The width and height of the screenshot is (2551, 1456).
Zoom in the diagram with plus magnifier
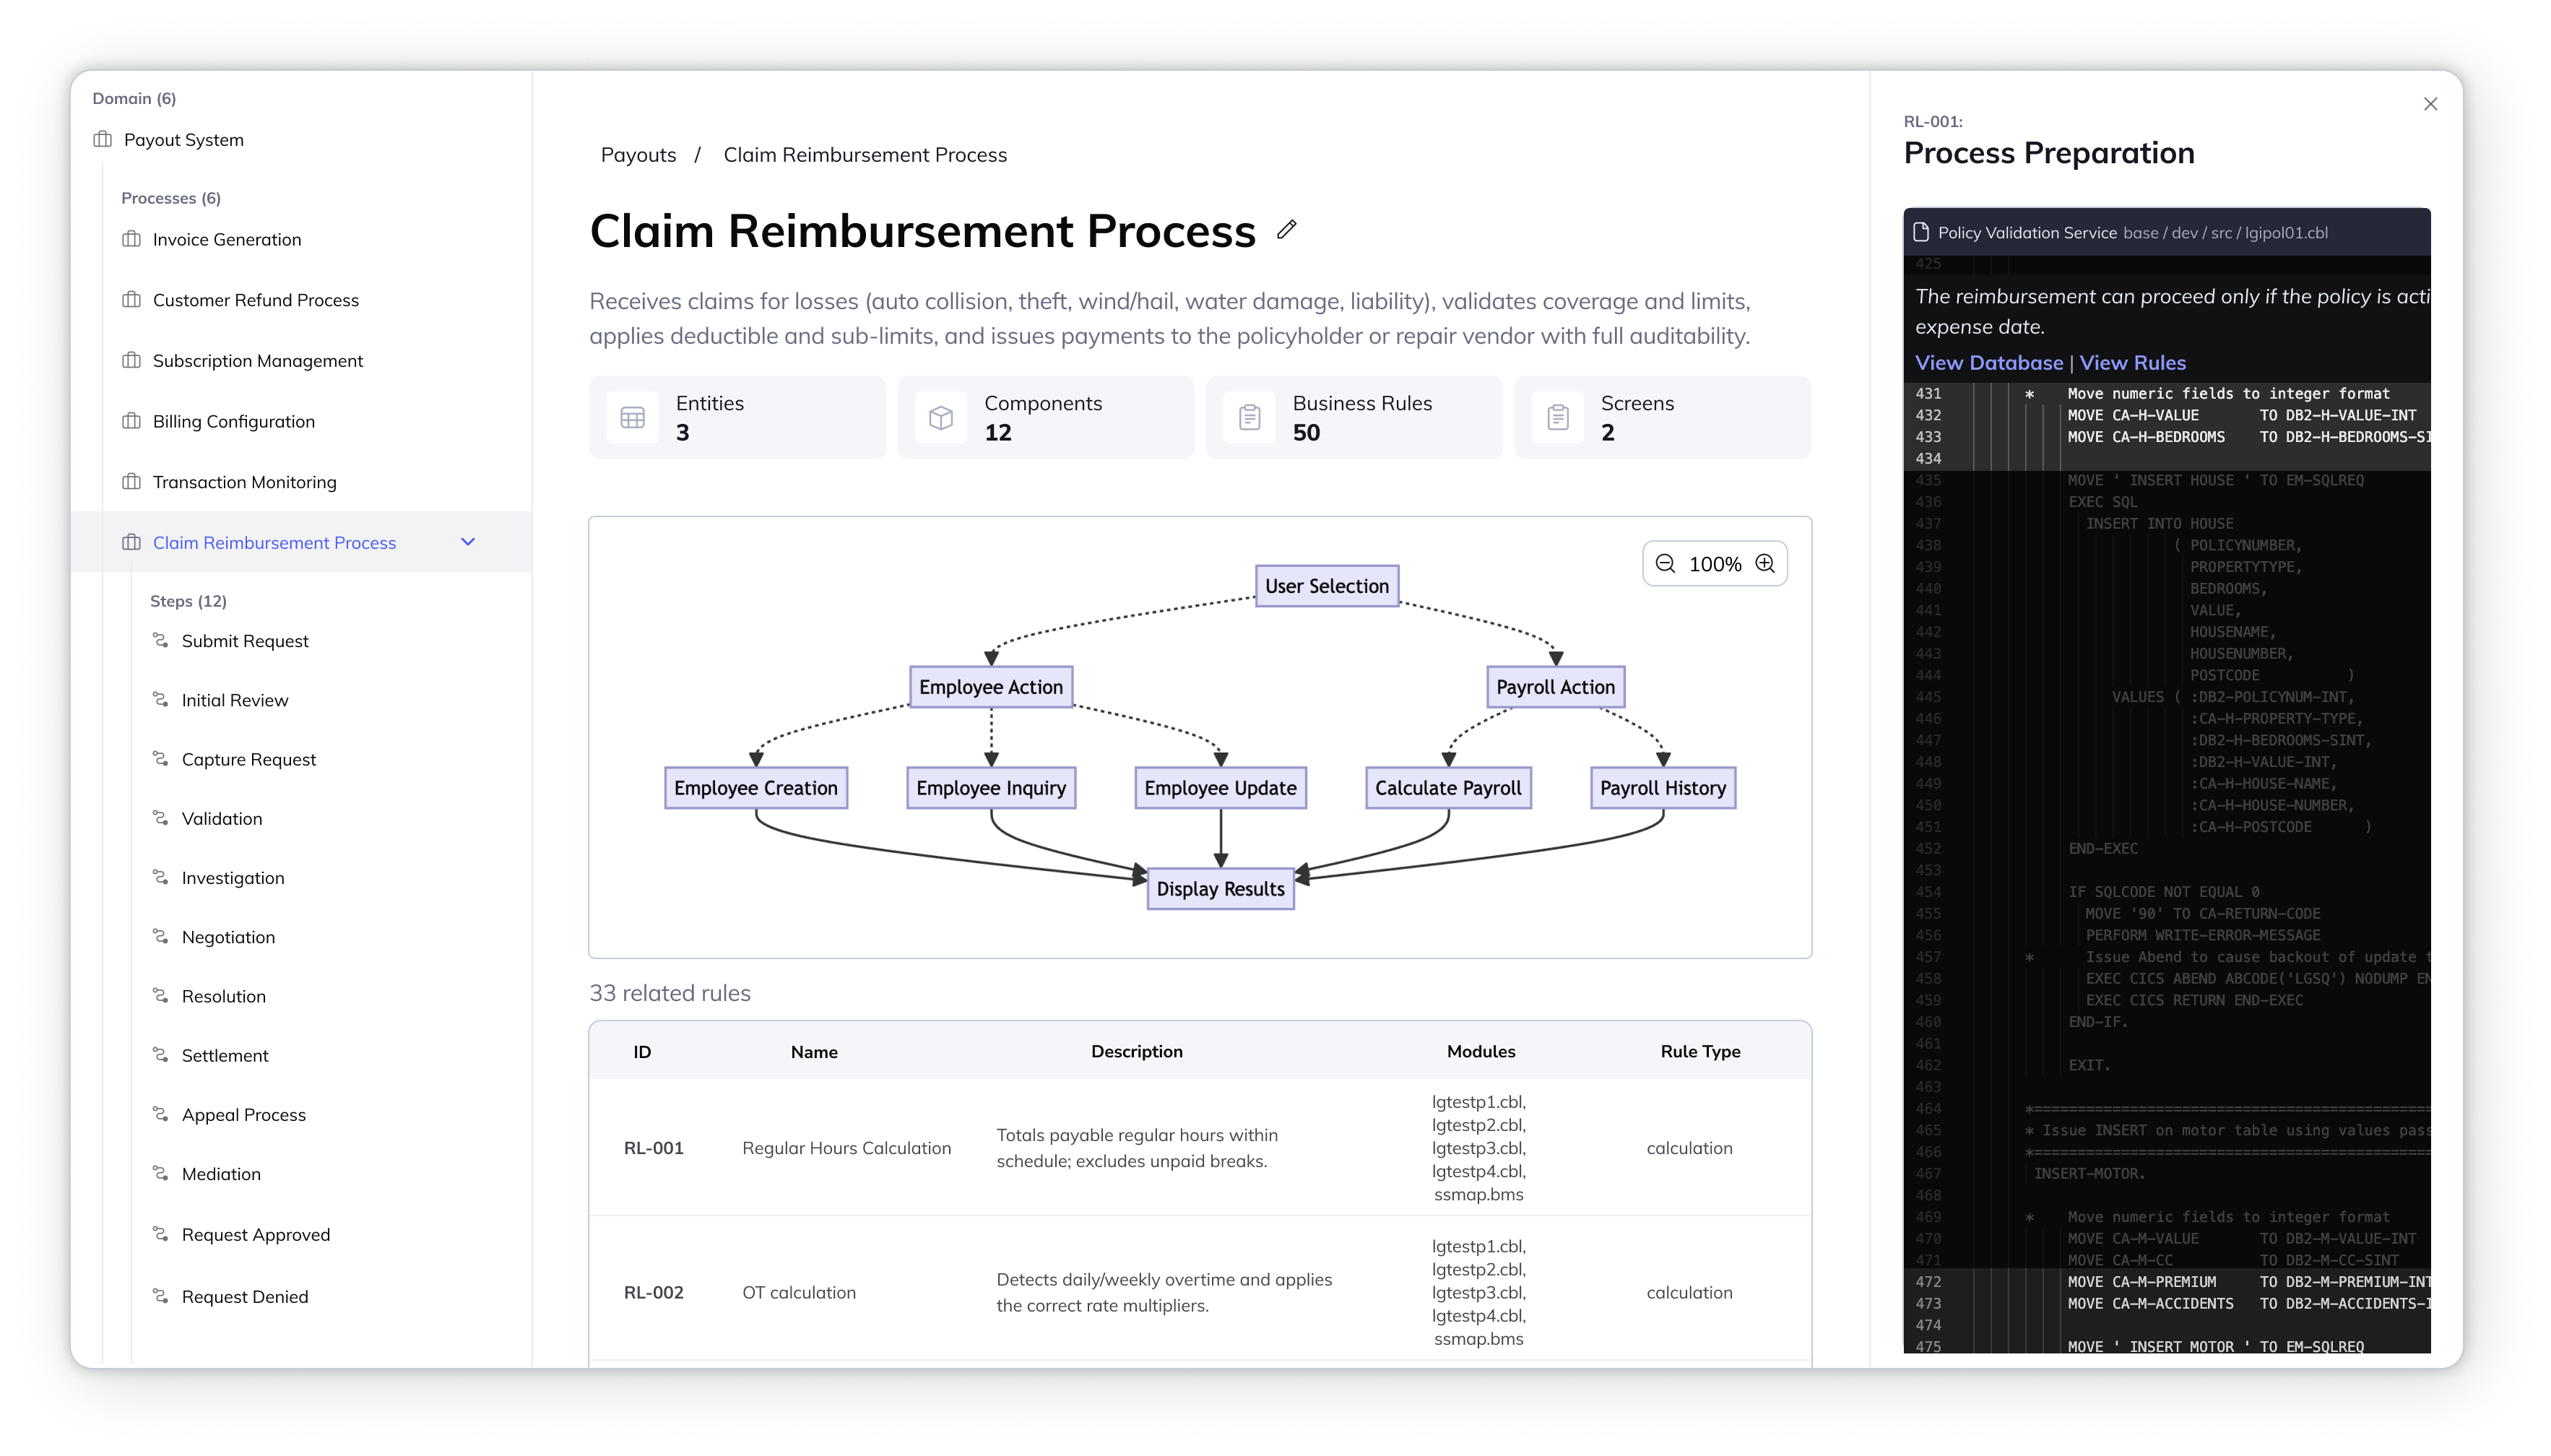pyautogui.click(x=1766, y=564)
